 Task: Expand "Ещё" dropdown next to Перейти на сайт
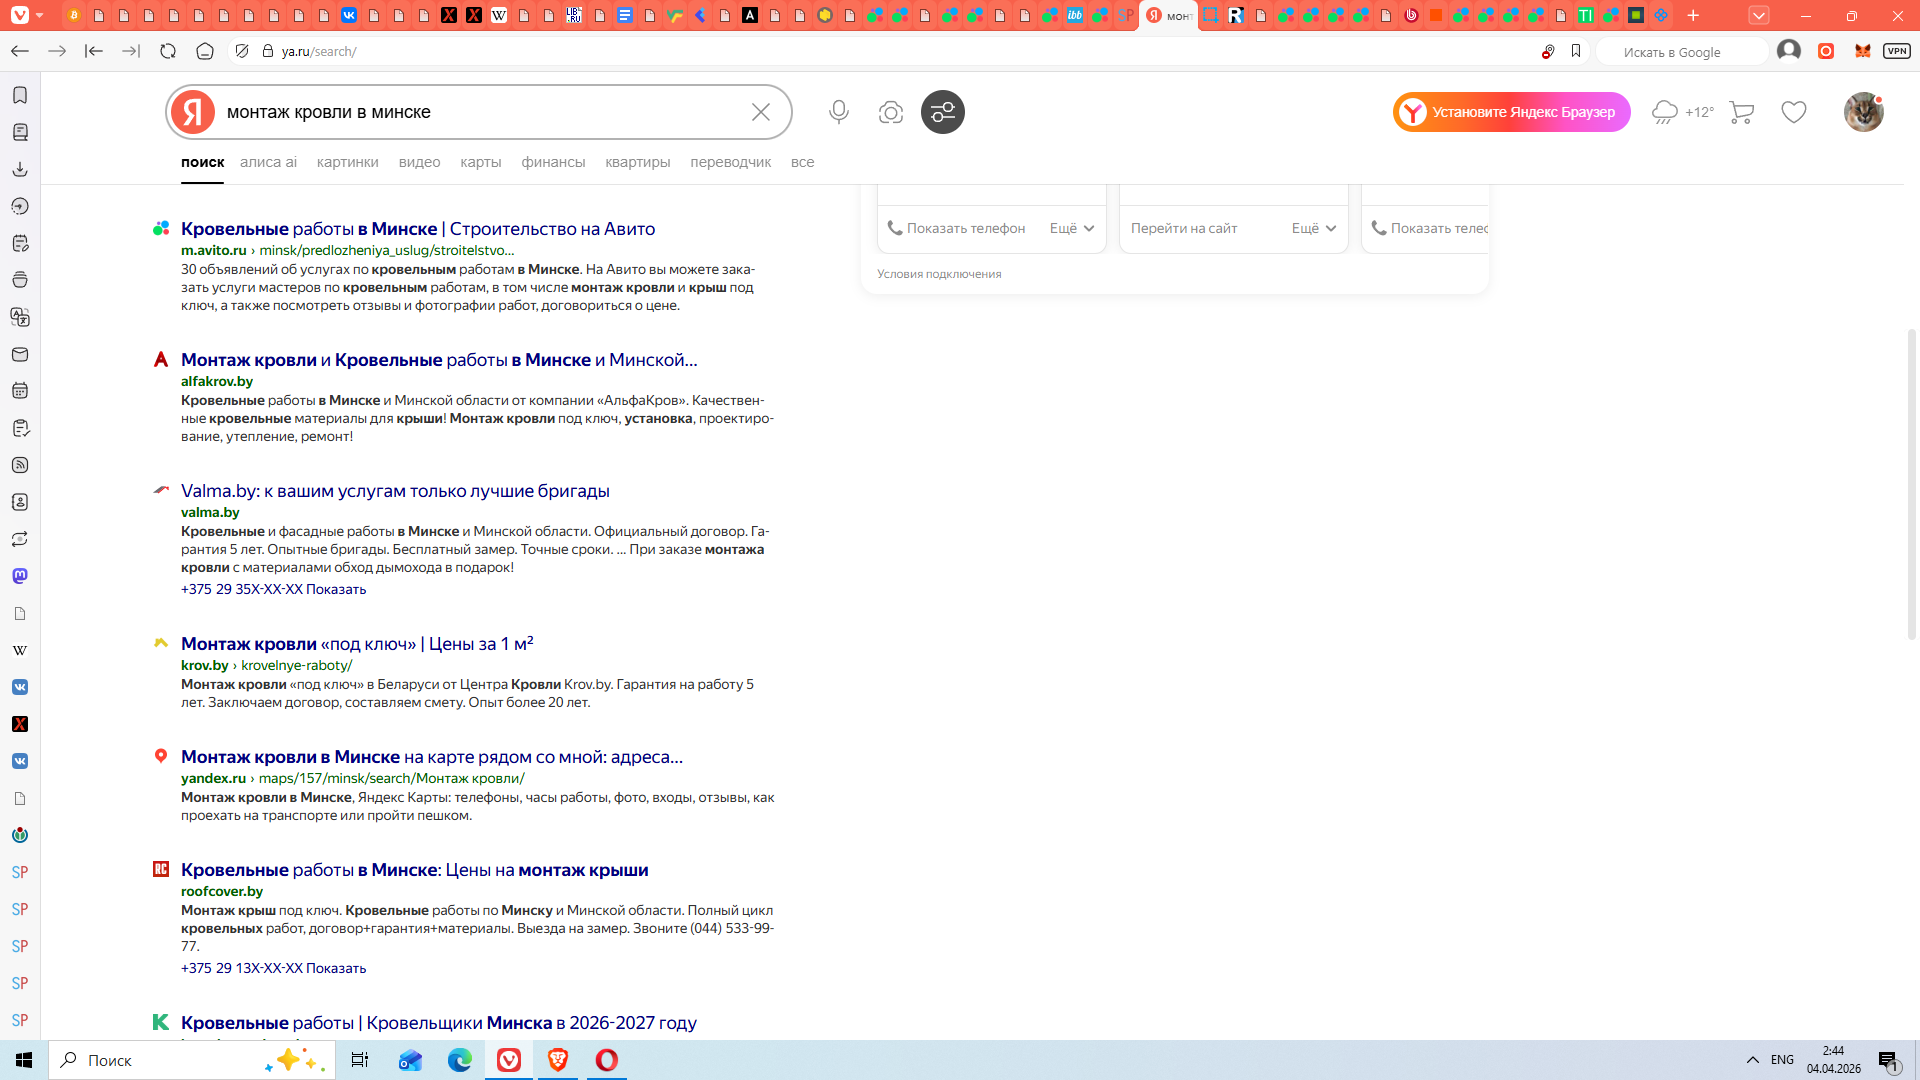coord(1313,228)
